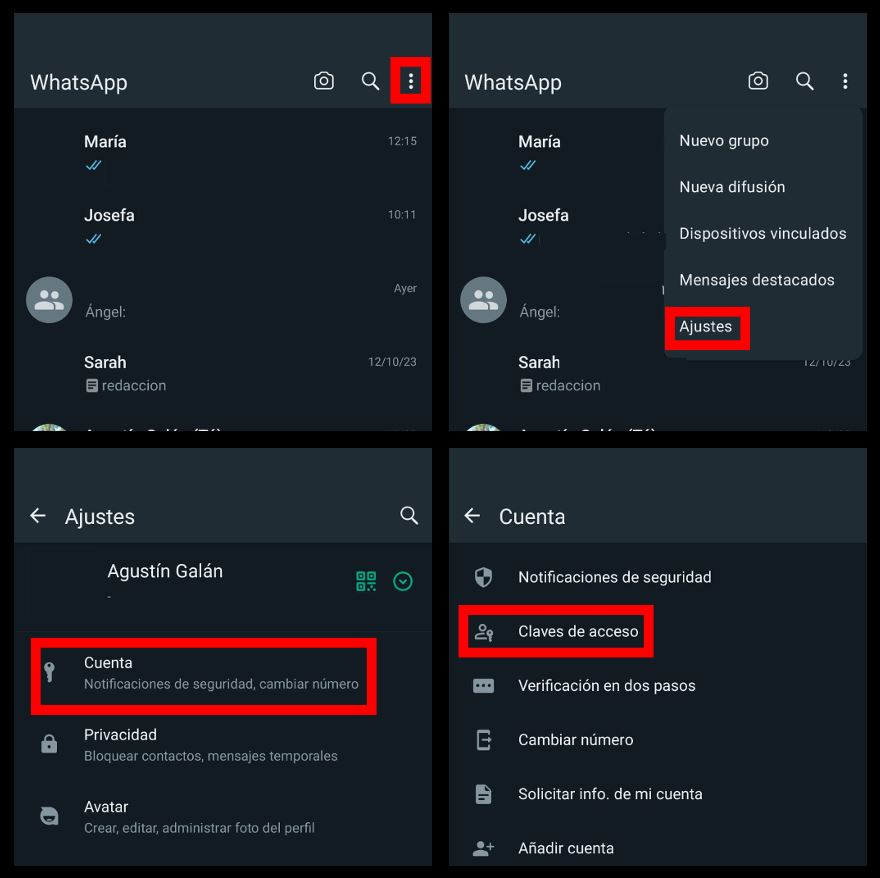Screen dimensions: 880x878
Task: Choose Nueva difusión in the menu
Action: (x=732, y=187)
